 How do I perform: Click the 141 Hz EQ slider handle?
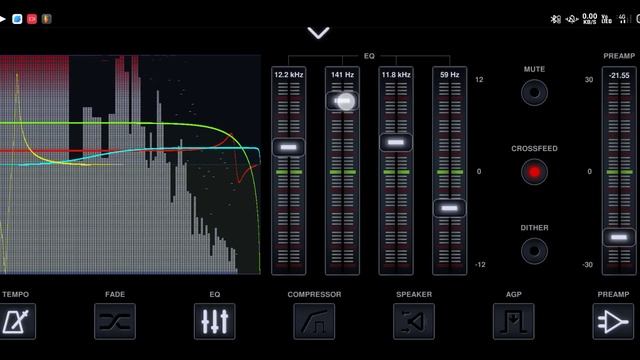click(x=342, y=101)
